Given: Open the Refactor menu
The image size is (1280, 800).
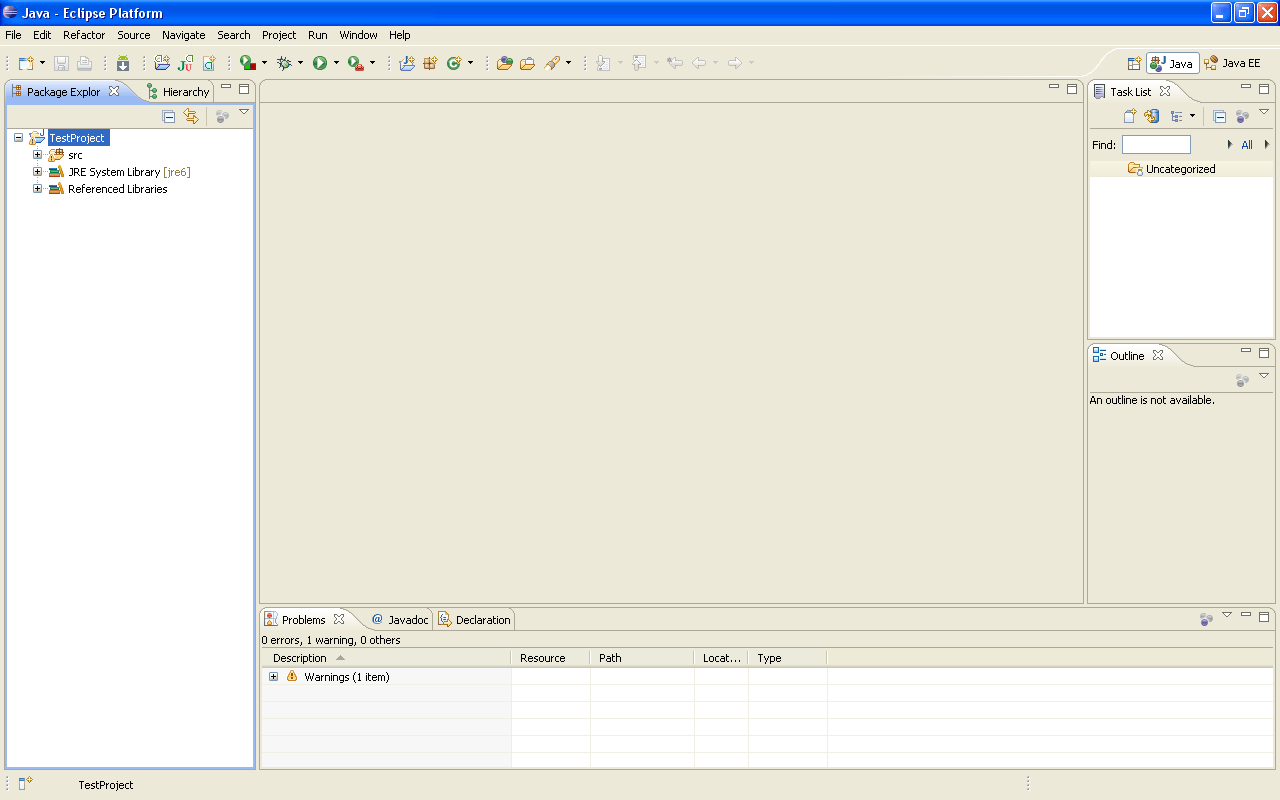Looking at the screenshot, I should [84, 35].
